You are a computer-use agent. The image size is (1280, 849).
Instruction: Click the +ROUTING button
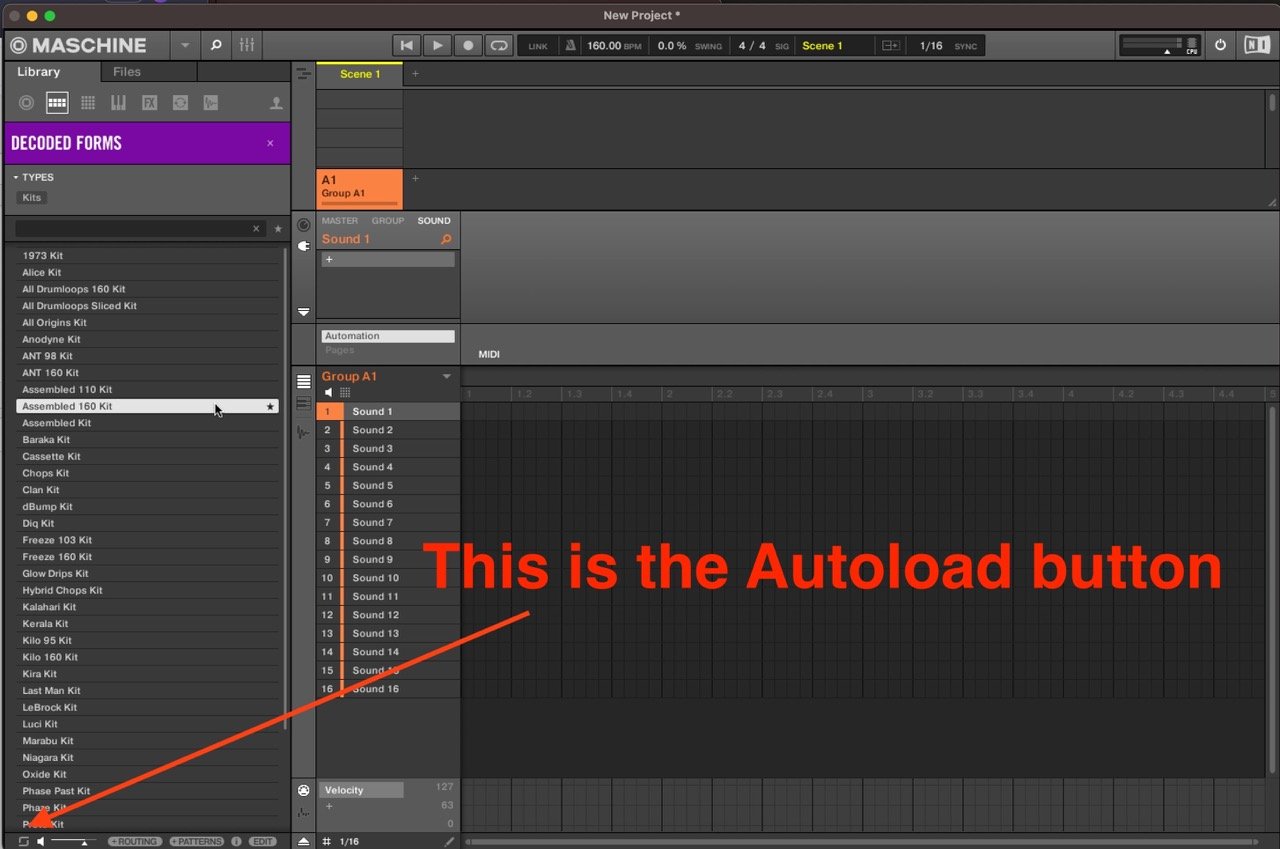(134, 842)
